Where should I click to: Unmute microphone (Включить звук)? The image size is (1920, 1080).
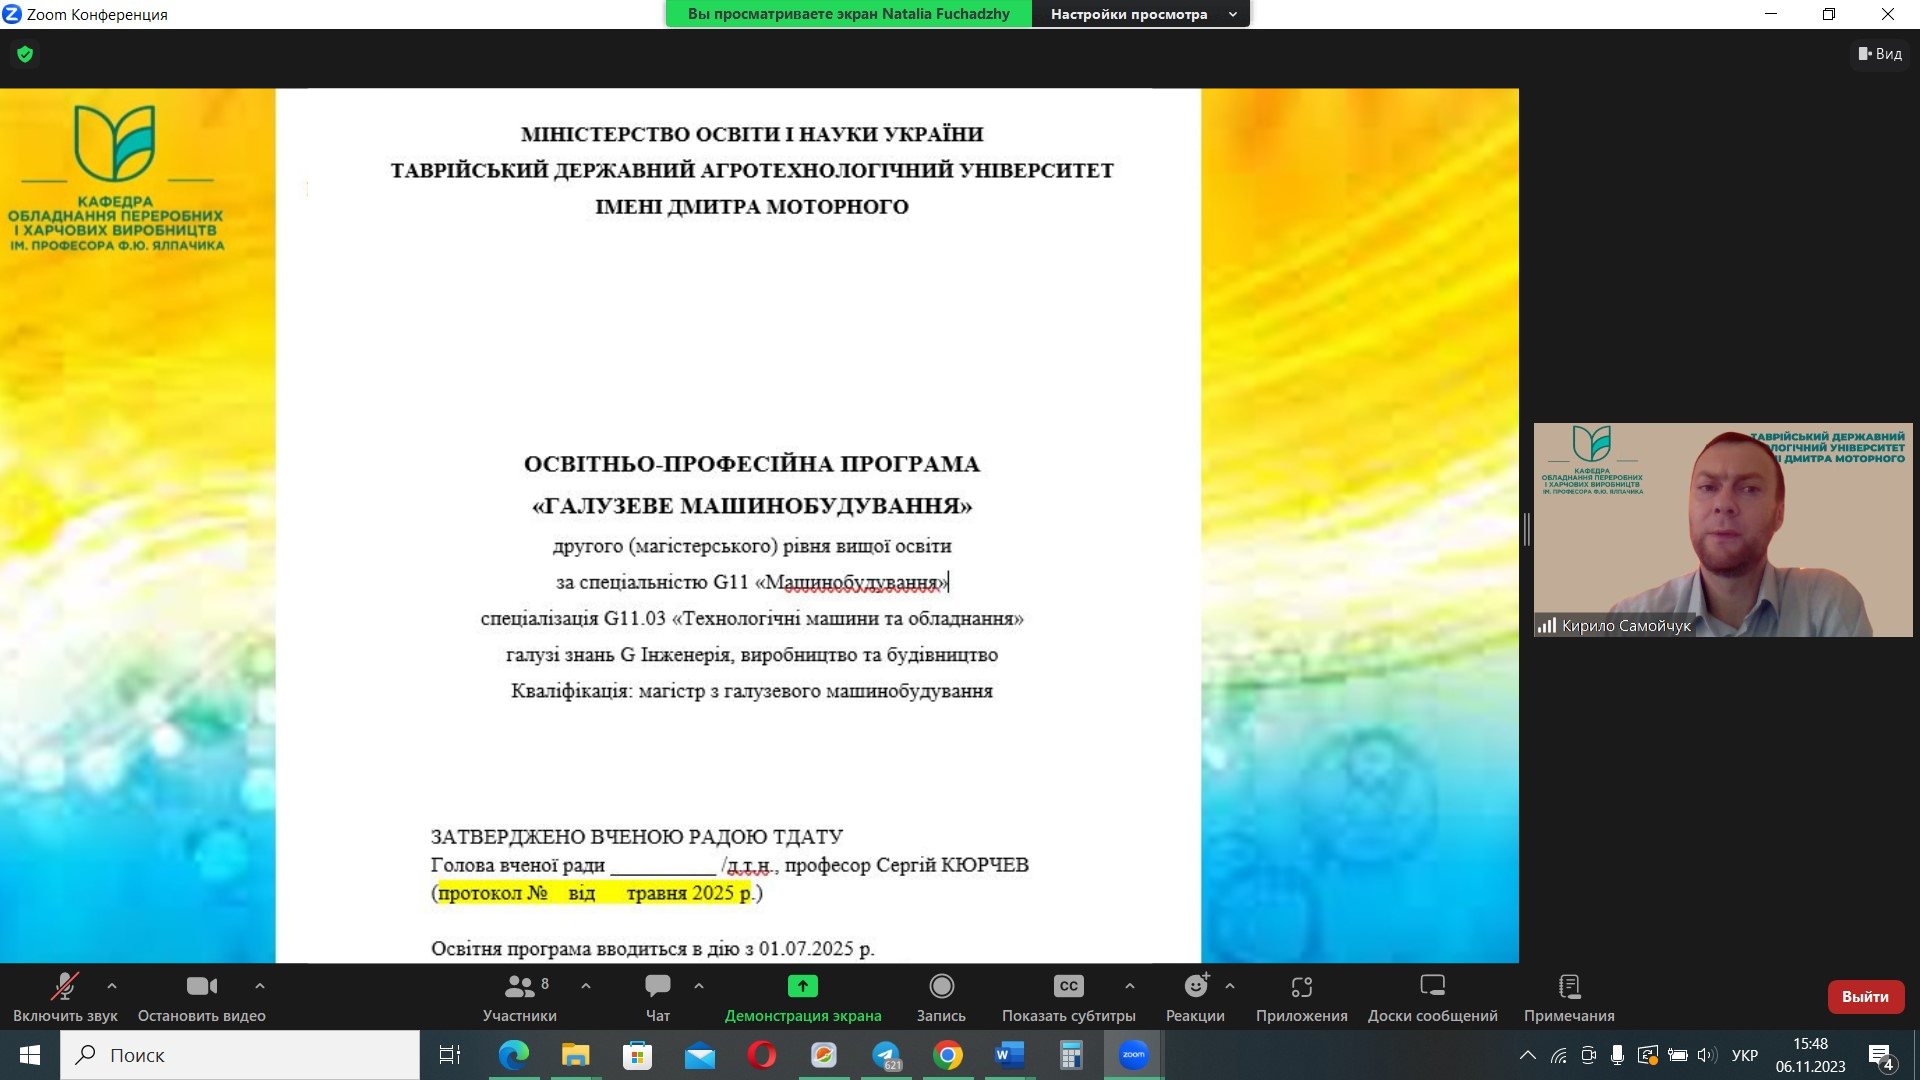click(x=65, y=997)
